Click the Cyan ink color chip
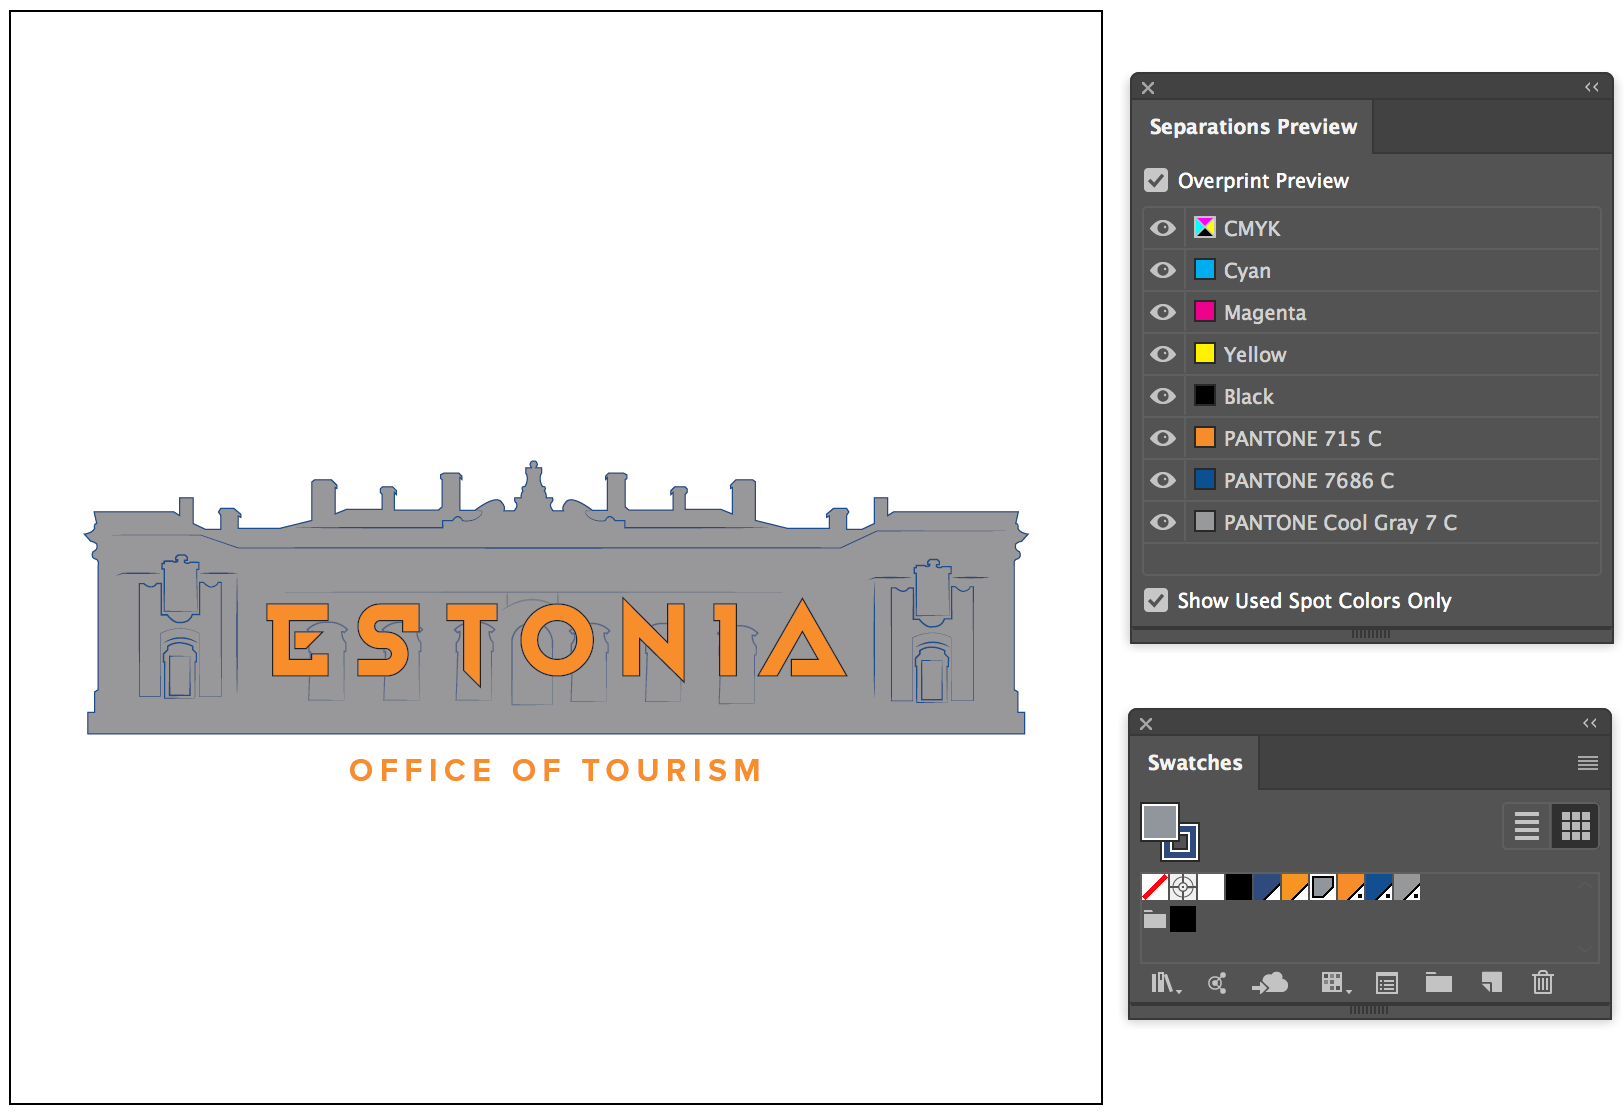Viewport: 1624px width, 1114px height. pyautogui.click(x=1205, y=269)
